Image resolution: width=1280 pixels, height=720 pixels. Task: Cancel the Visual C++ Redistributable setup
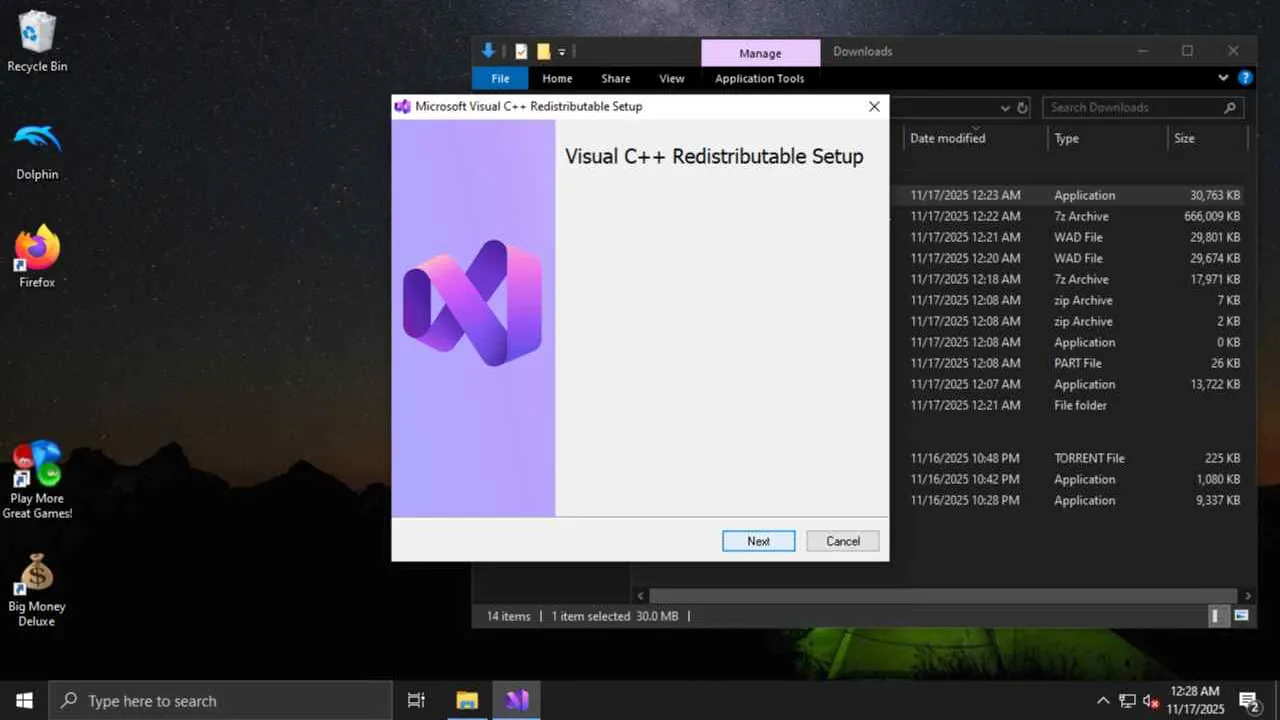click(x=843, y=541)
